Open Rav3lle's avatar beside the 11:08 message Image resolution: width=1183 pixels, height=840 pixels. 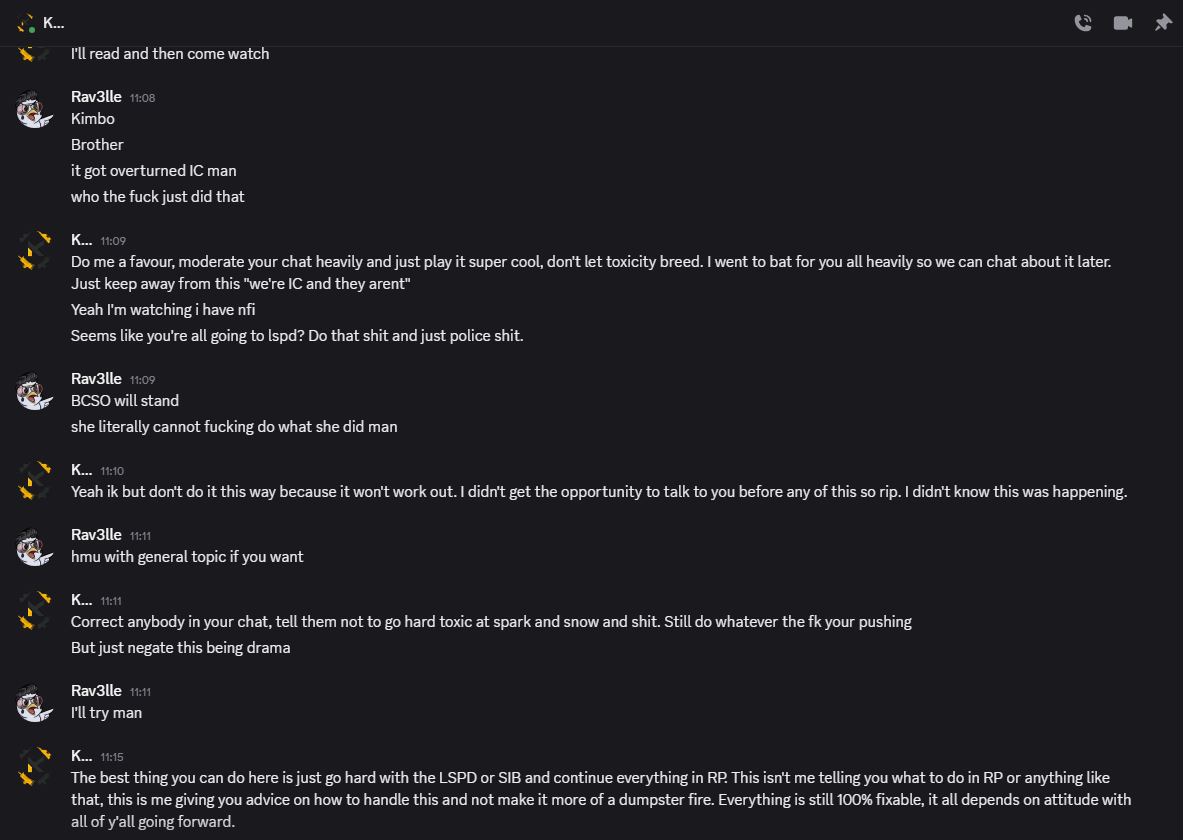[x=34, y=108]
